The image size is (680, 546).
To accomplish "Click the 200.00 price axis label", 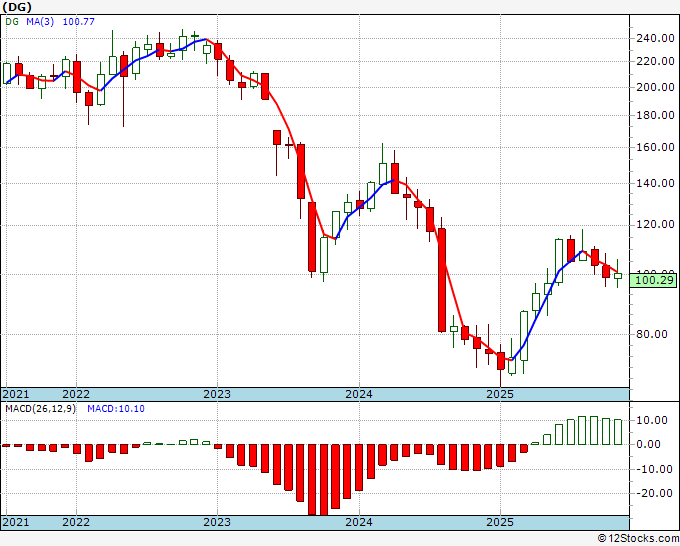I will [x=655, y=87].
